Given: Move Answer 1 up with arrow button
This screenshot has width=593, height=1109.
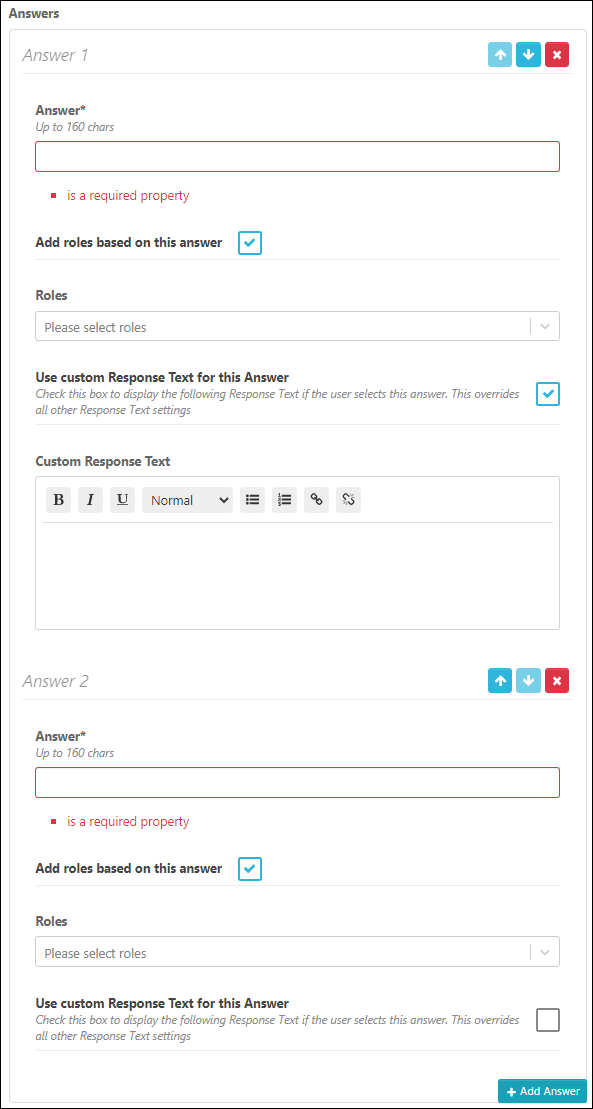Looking at the screenshot, I should click(x=500, y=55).
